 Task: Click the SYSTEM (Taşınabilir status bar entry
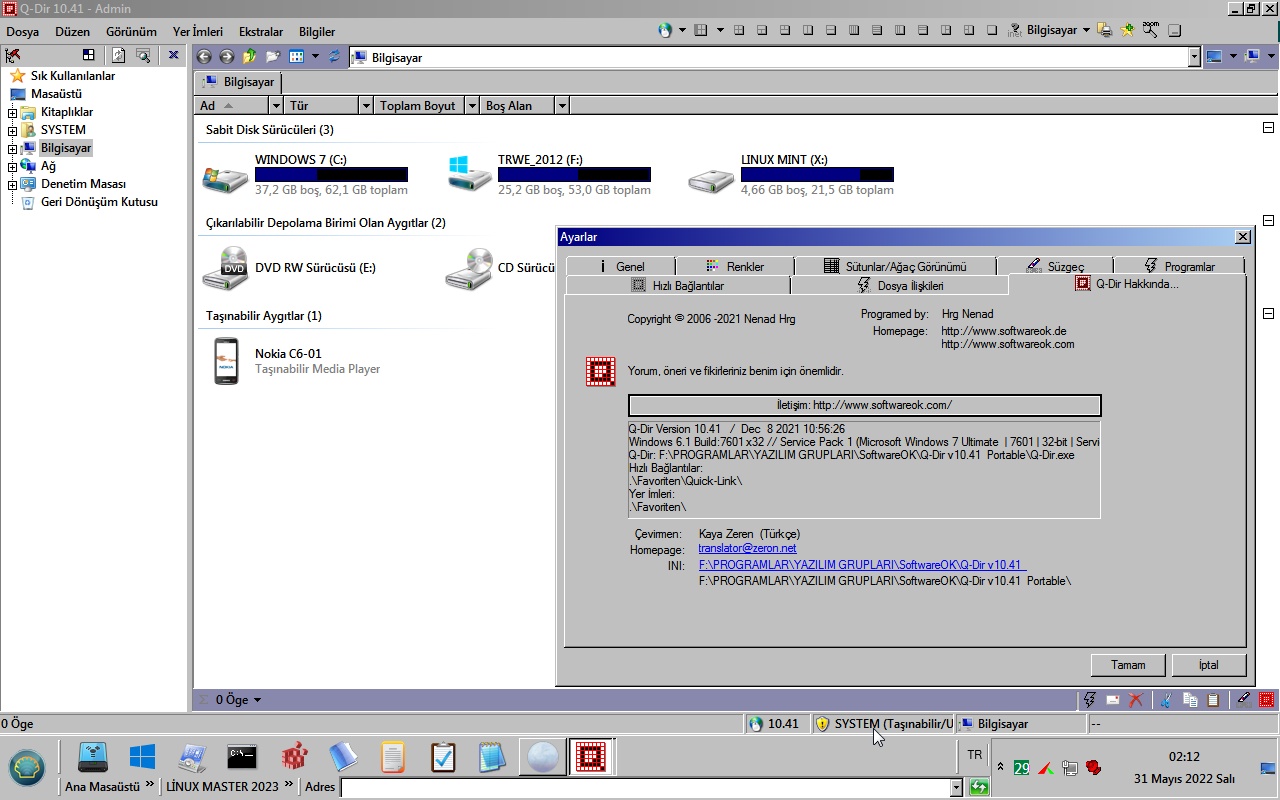click(884, 723)
